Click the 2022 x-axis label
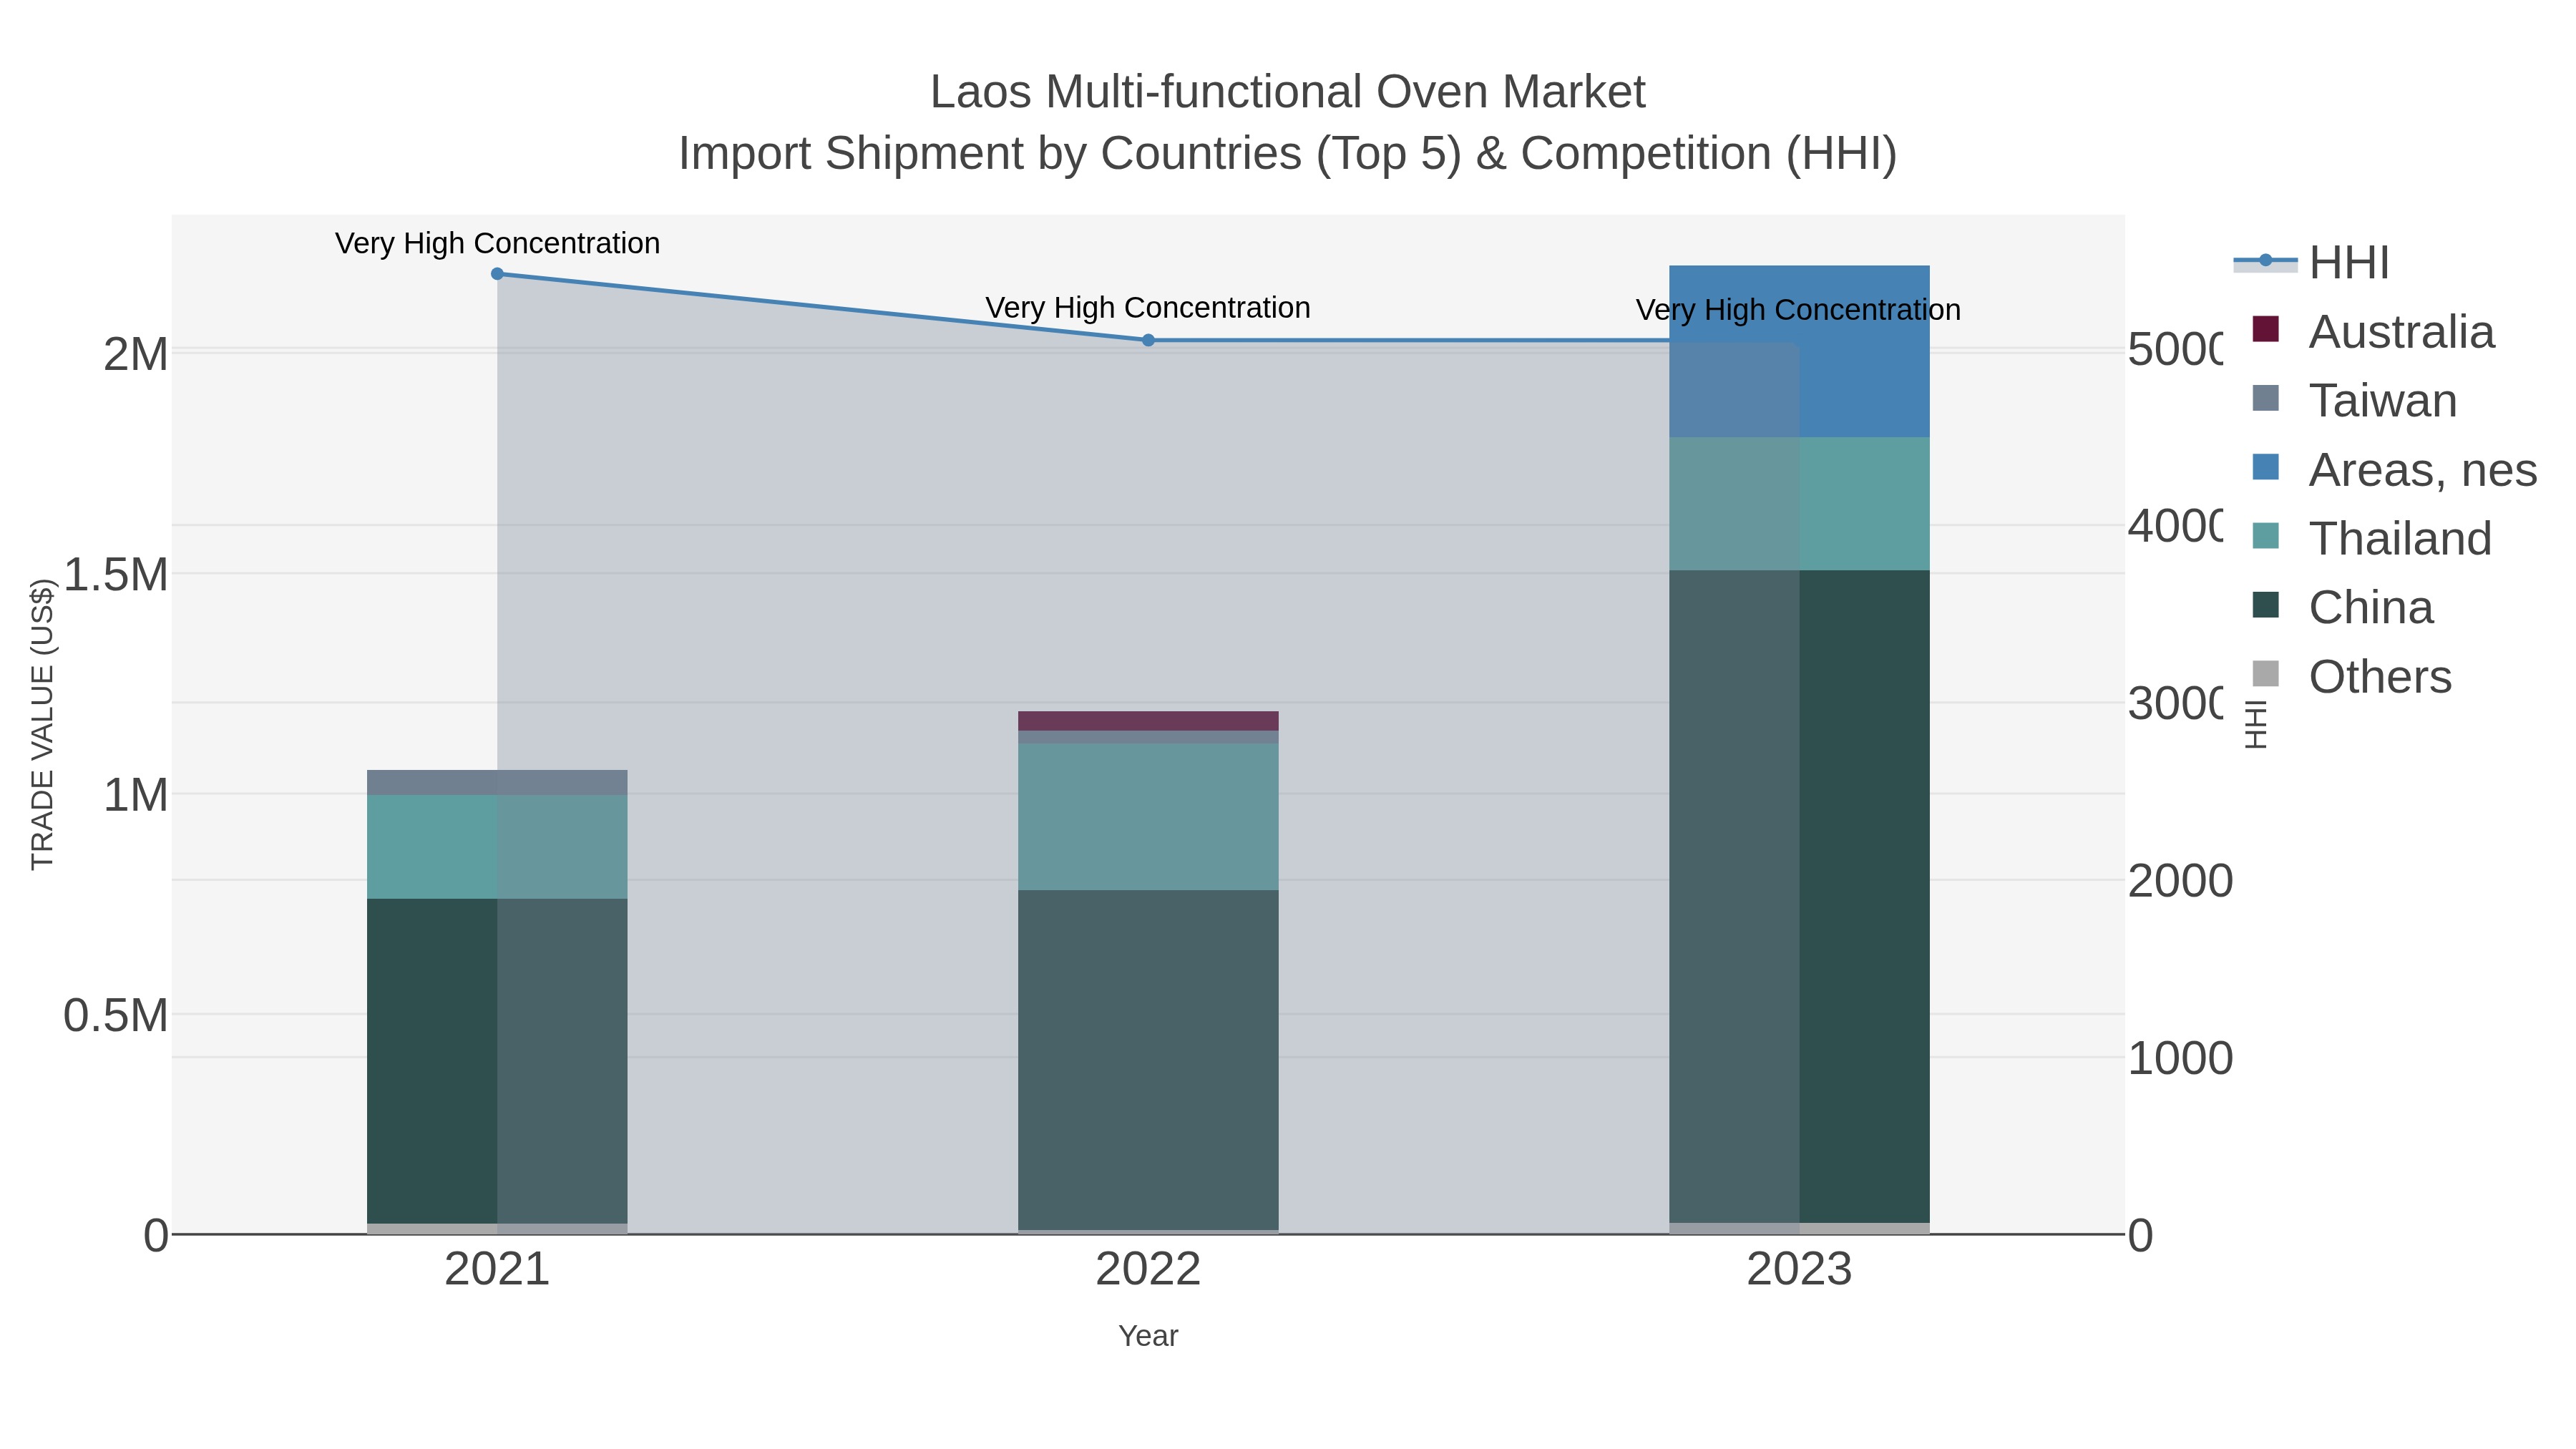 [x=1148, y=1270]
